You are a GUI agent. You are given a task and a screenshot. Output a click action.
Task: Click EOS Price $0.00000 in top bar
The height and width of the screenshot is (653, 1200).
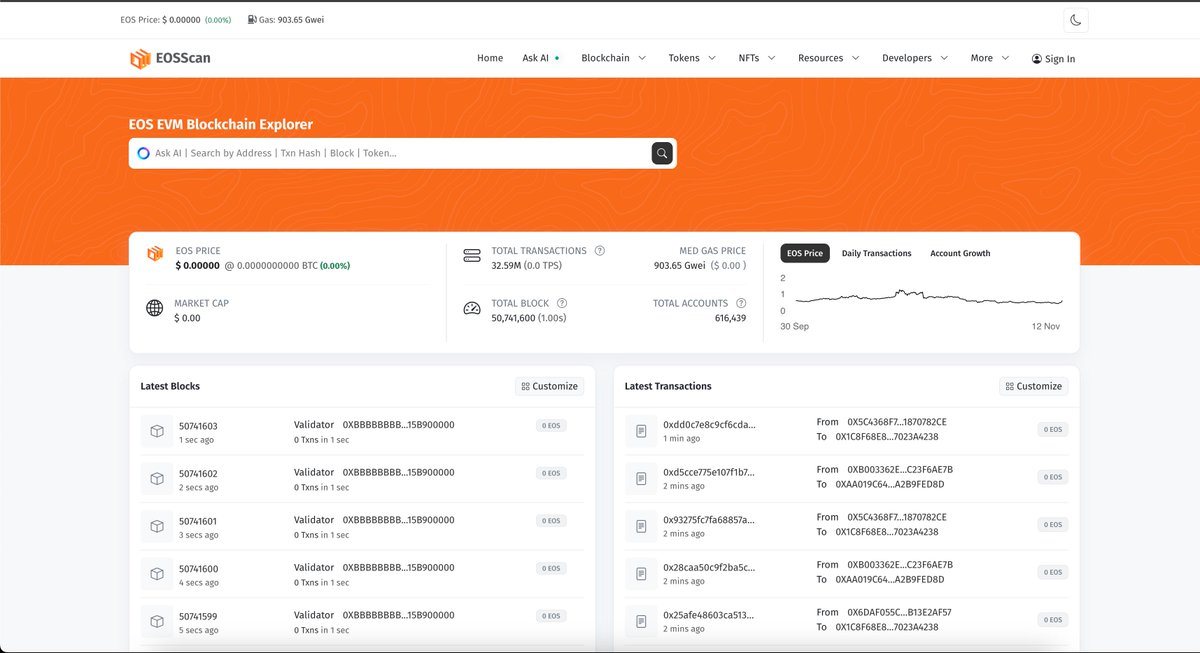pyautogui.click(x=163, y=20)
